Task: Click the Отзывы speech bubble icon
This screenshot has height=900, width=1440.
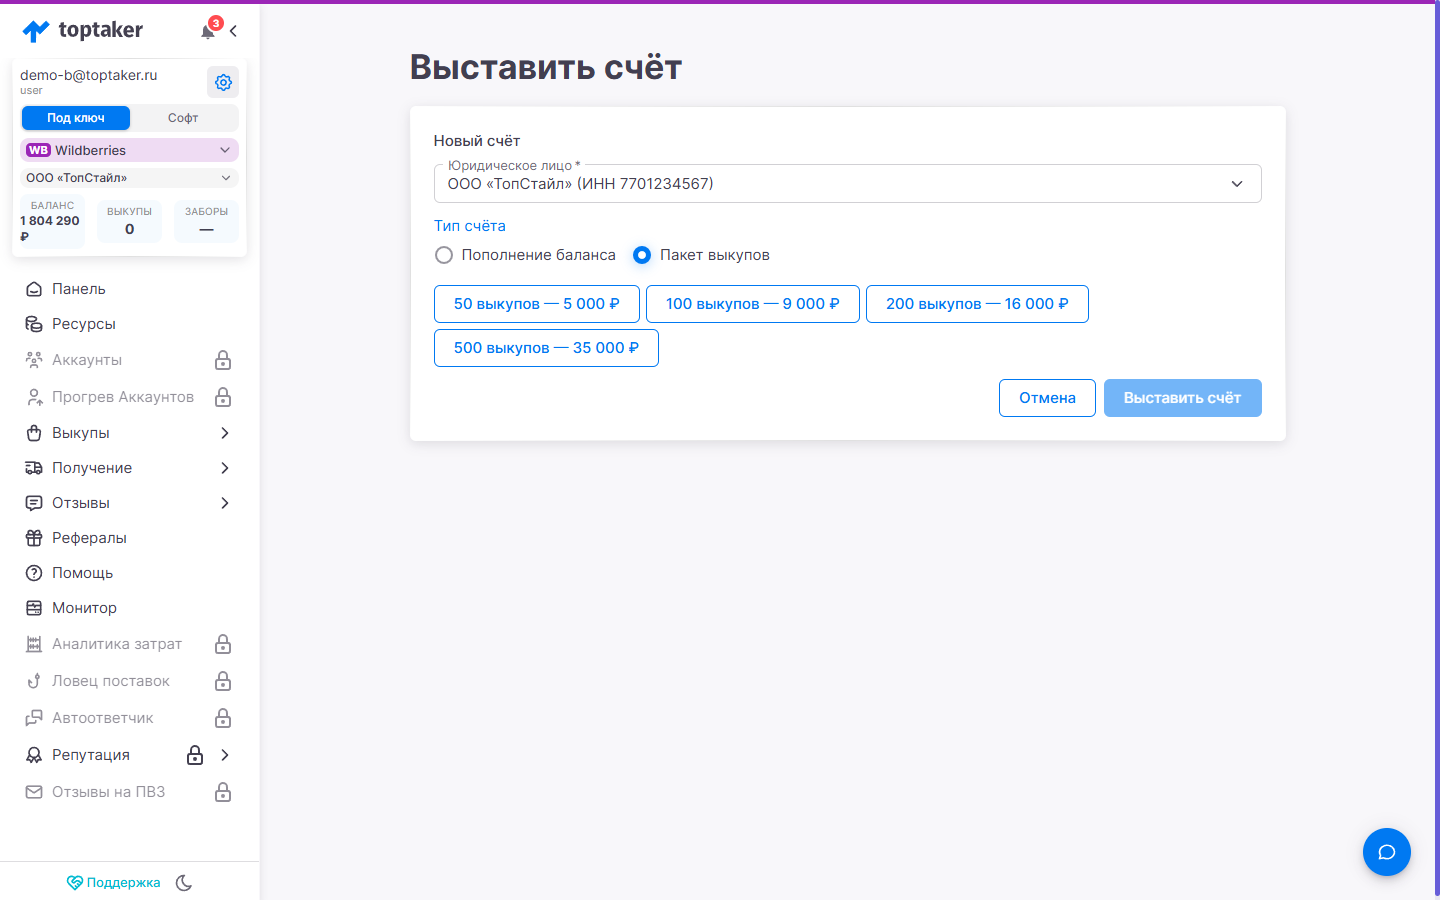Action: point(34,503)
